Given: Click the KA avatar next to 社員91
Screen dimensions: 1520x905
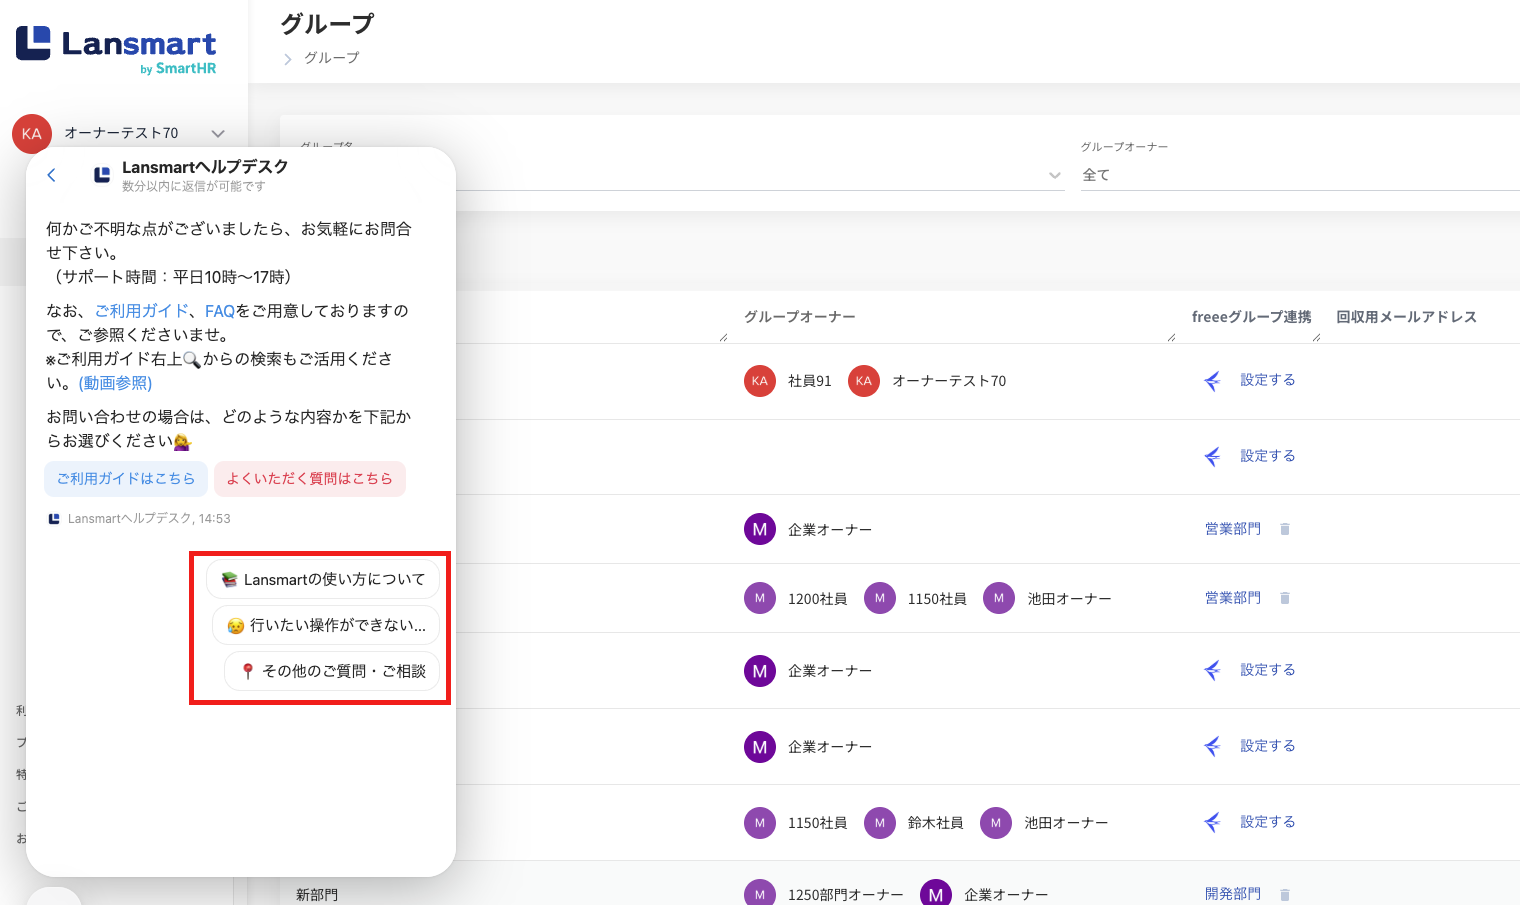Looking at the screenshot, I should coord(760,381).
